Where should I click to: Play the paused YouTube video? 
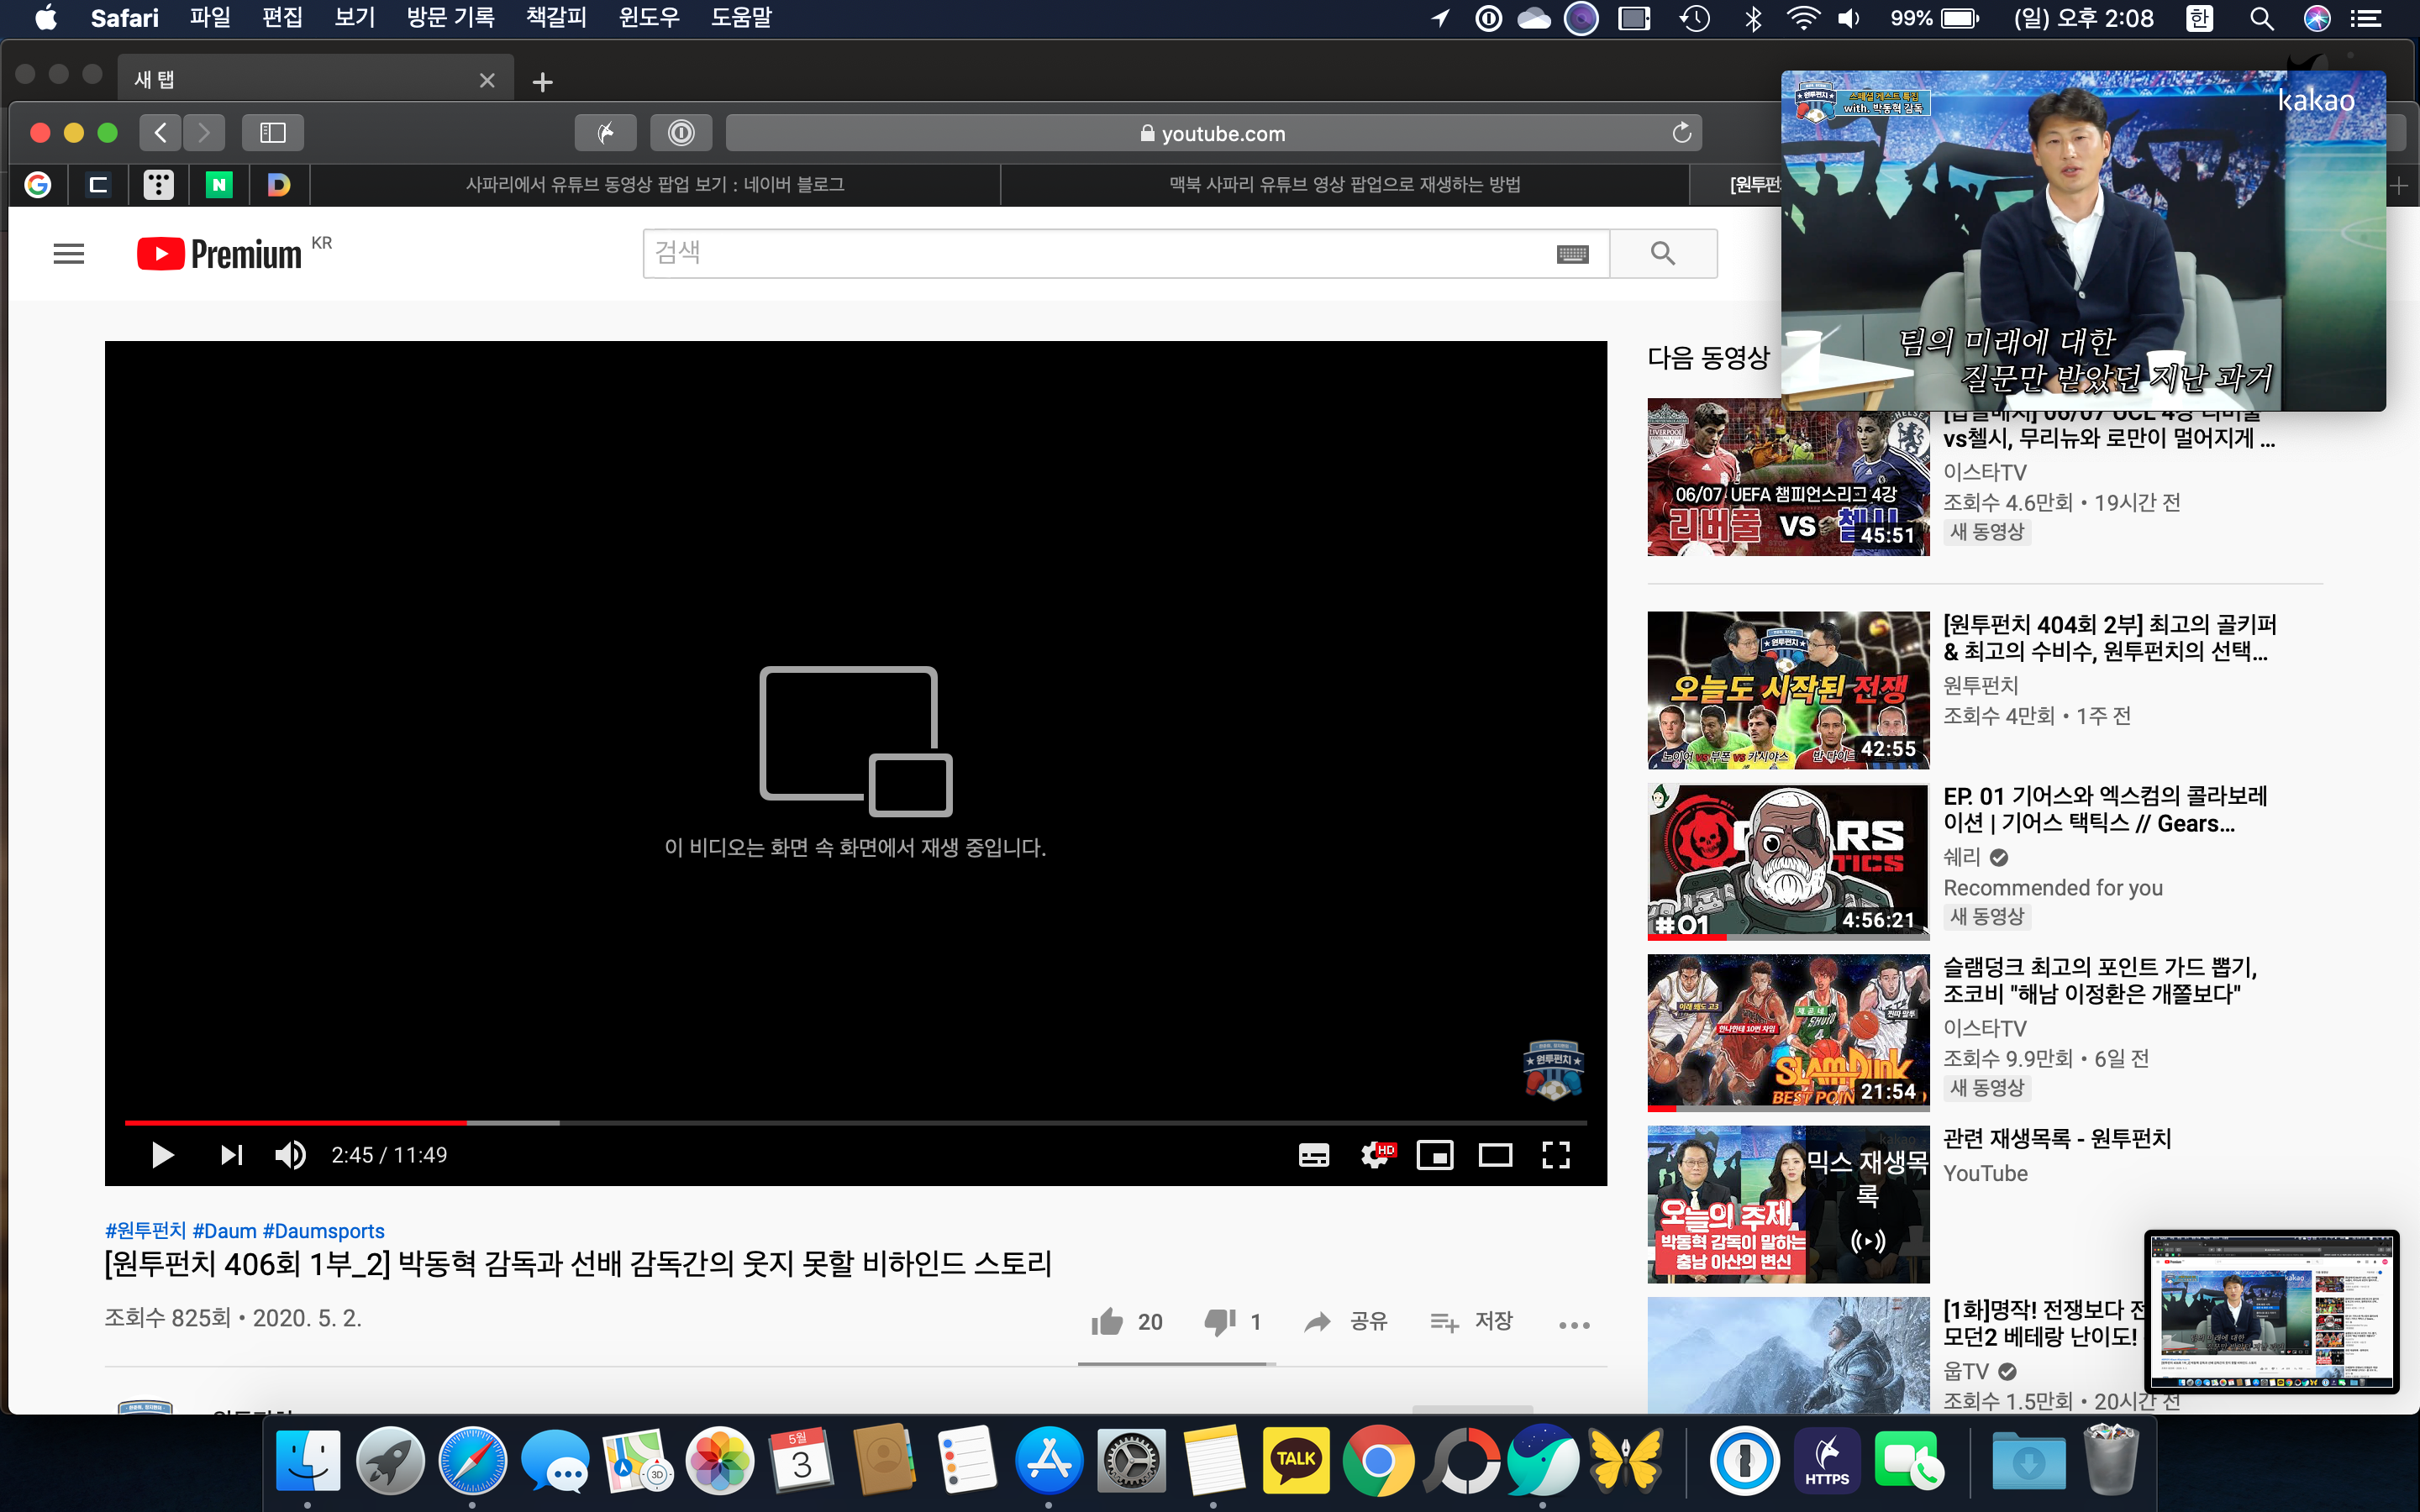pyautogui.click(x=162, y=1155)
